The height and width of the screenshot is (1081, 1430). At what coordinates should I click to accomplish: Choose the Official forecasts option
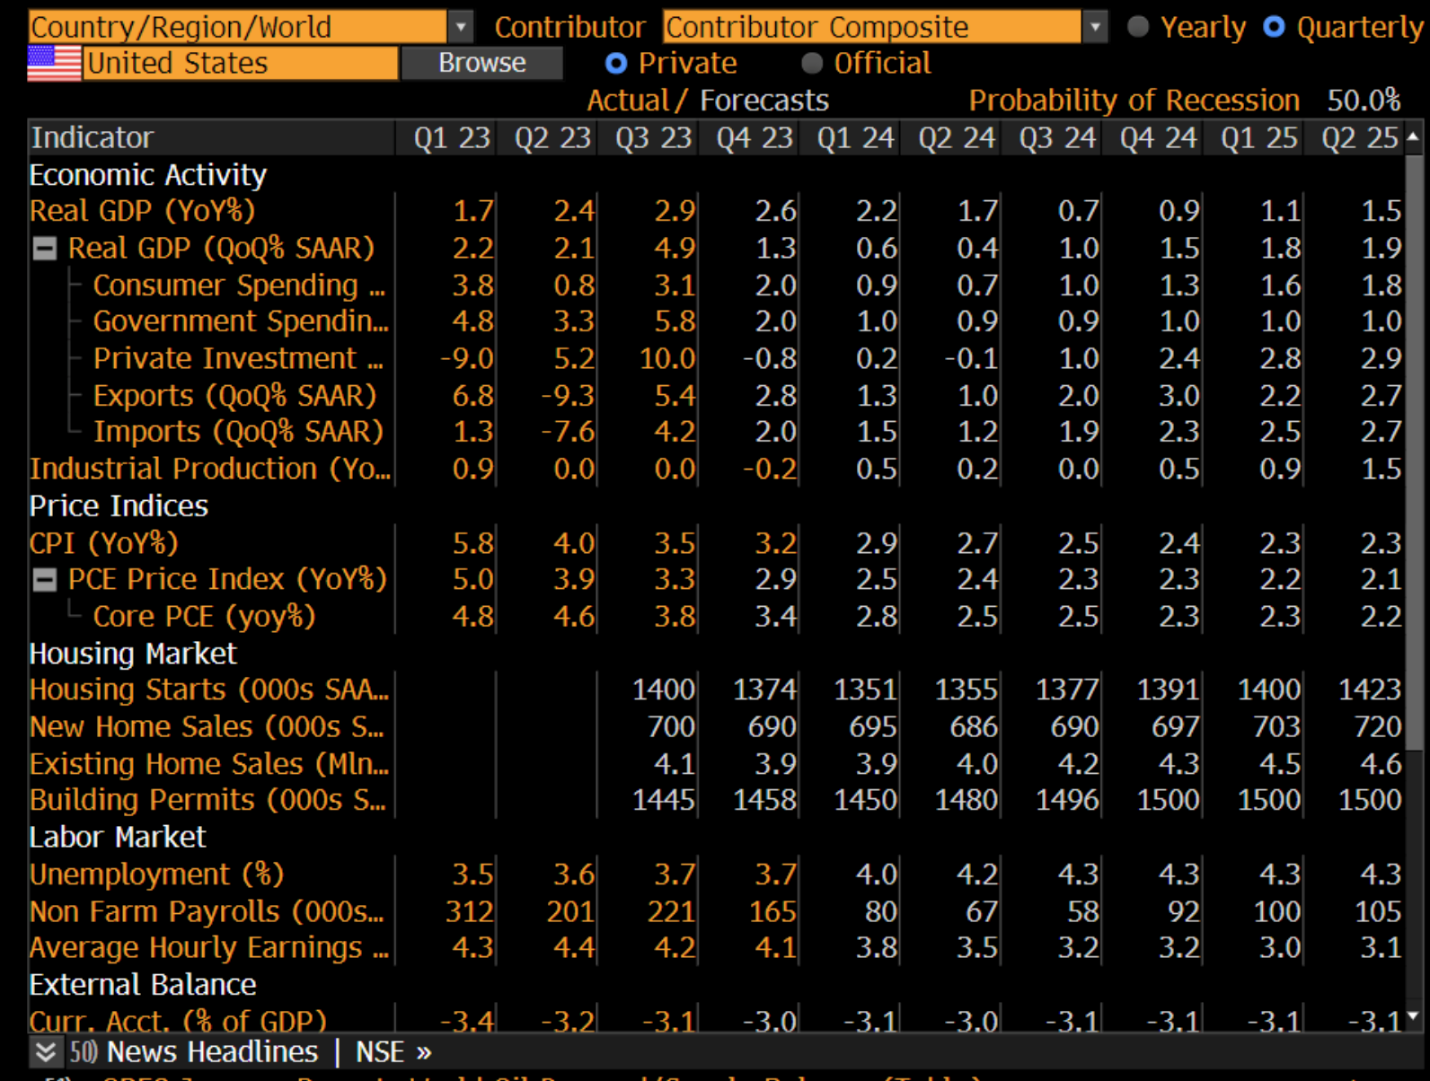[812, 63]
